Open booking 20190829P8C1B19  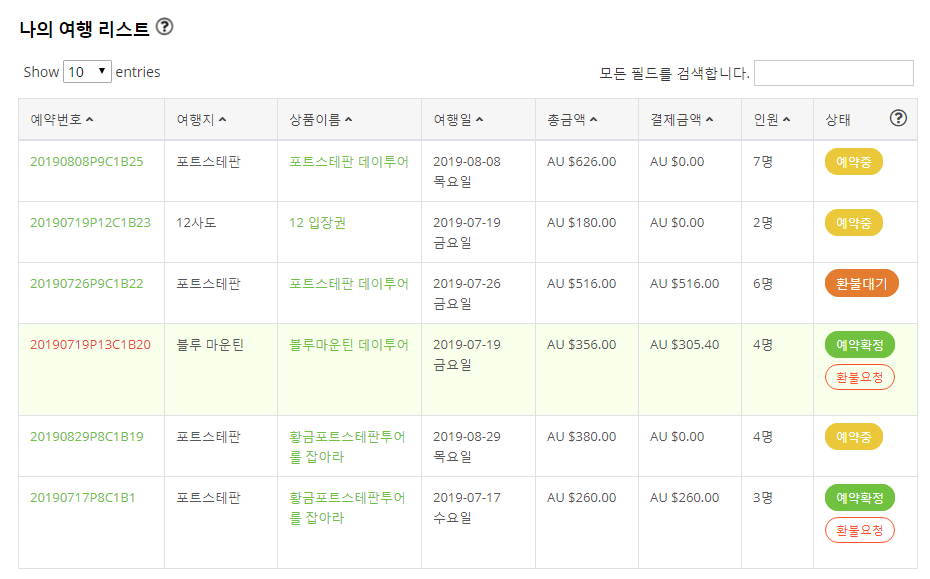pos(87,437)
